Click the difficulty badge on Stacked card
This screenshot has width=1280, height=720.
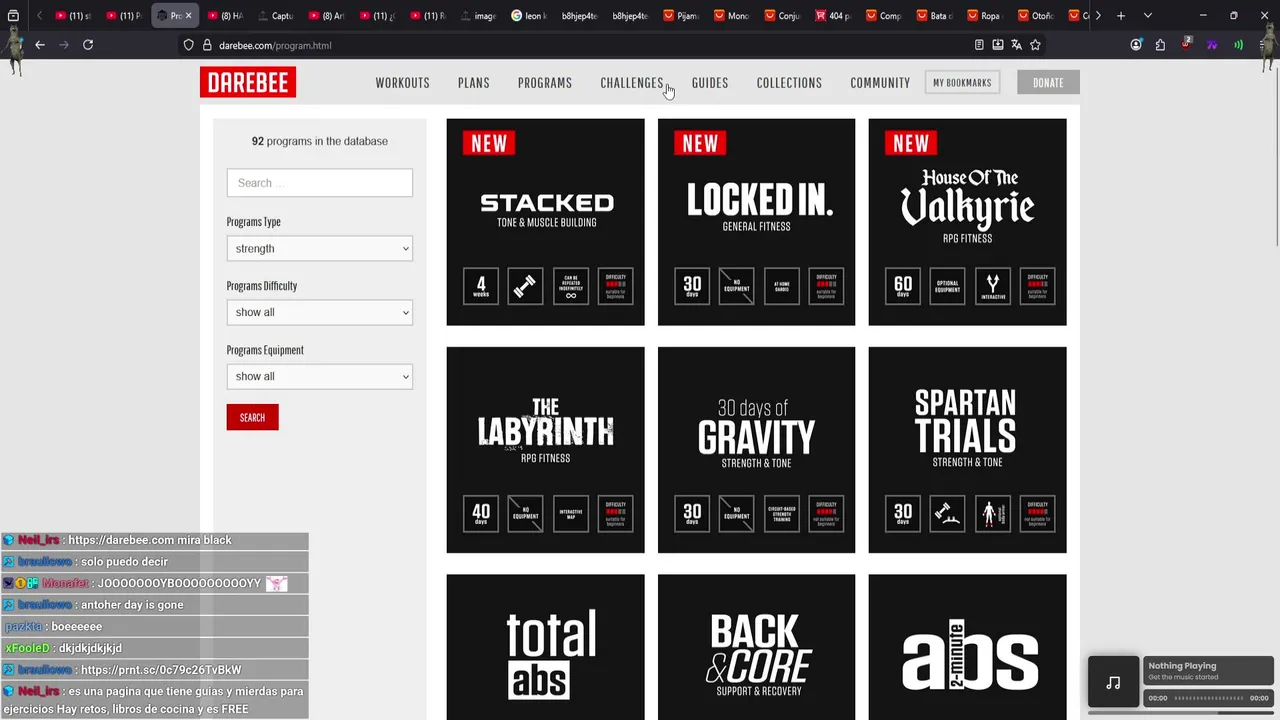[x=615, y=286]
